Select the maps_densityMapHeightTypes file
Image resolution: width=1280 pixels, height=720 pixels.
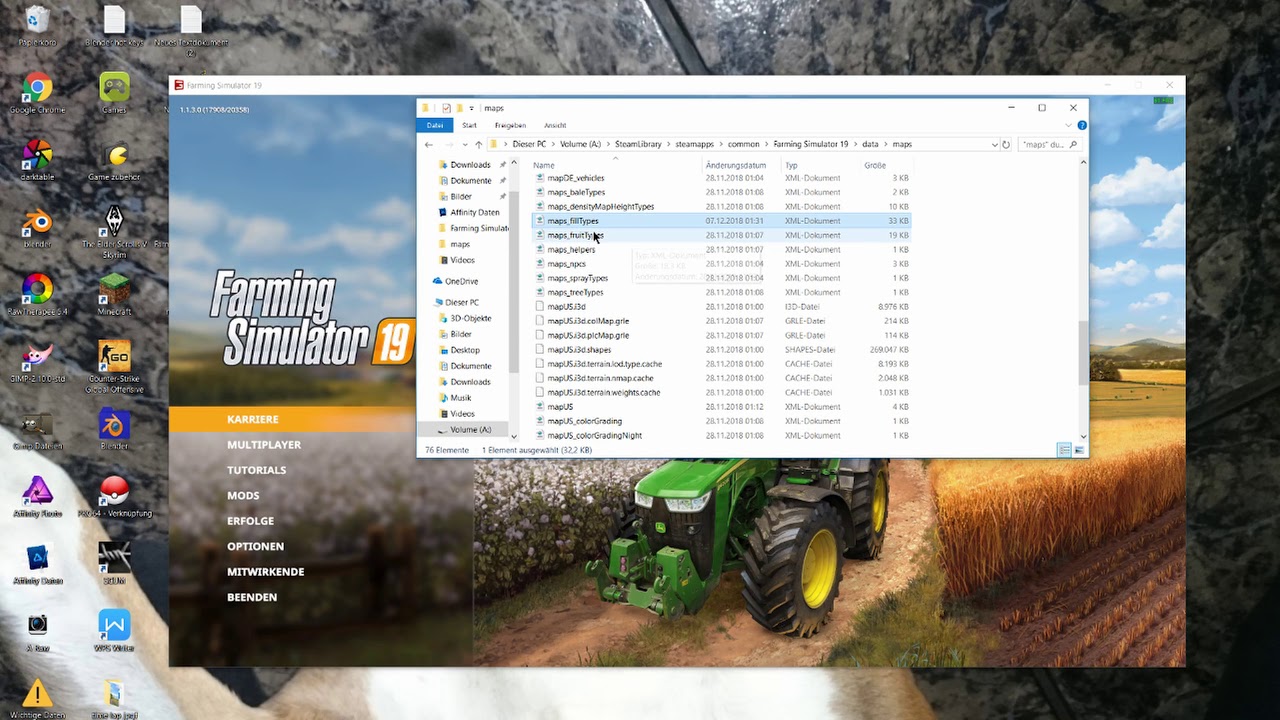tap(721, 207)
